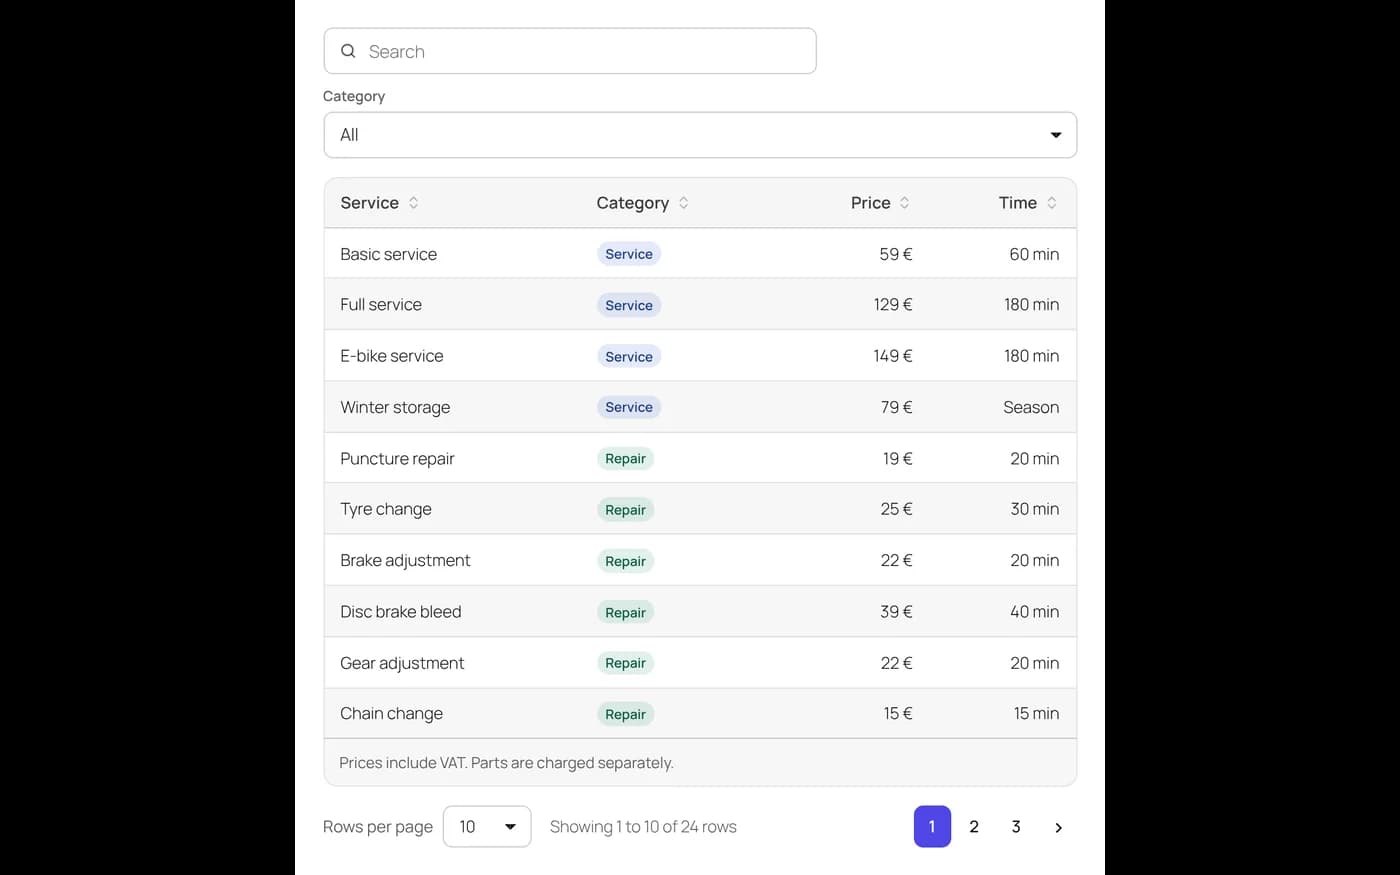
Task: Click the 79 € price cell
Action: (x=896, y=407)
